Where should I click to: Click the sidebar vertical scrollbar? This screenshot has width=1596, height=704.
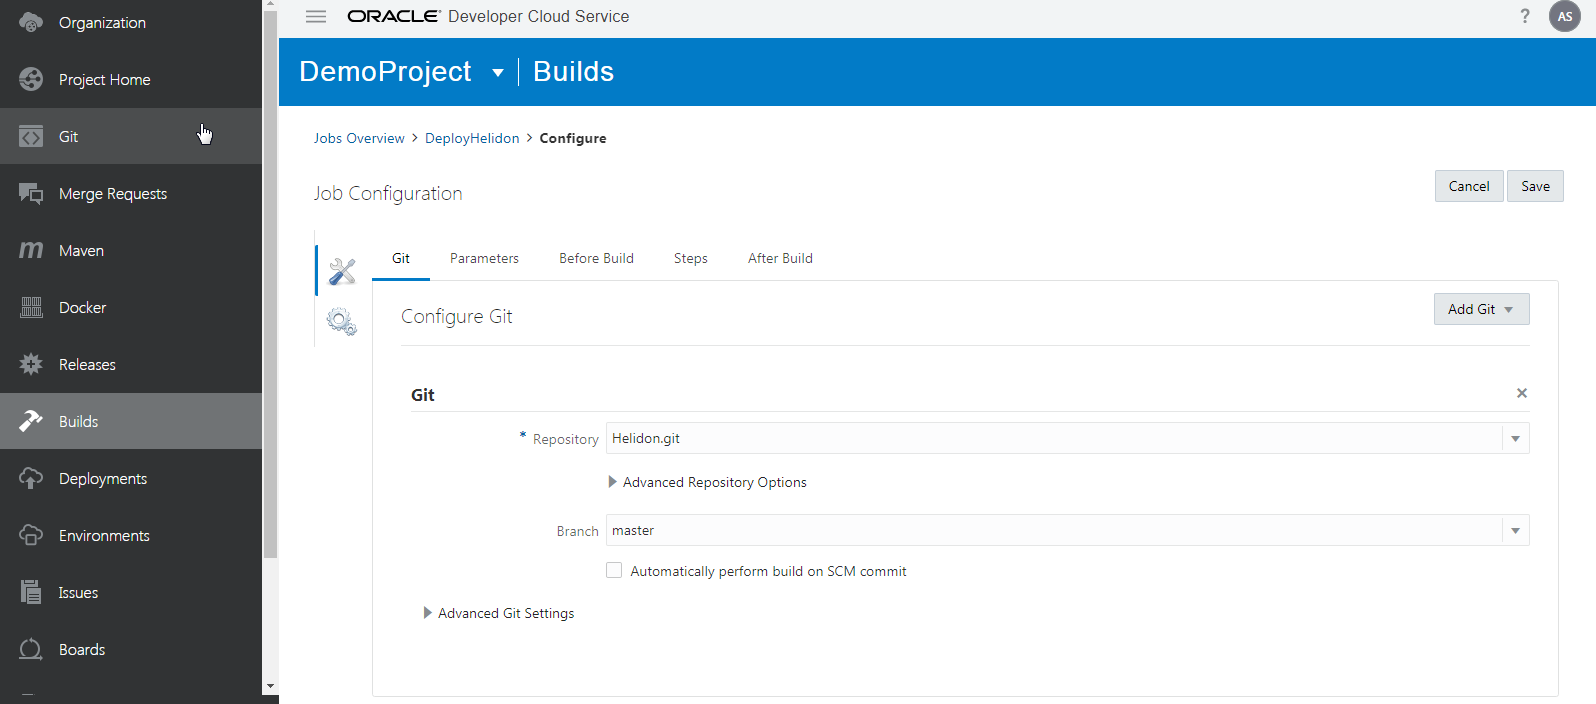tap(270, 300)
